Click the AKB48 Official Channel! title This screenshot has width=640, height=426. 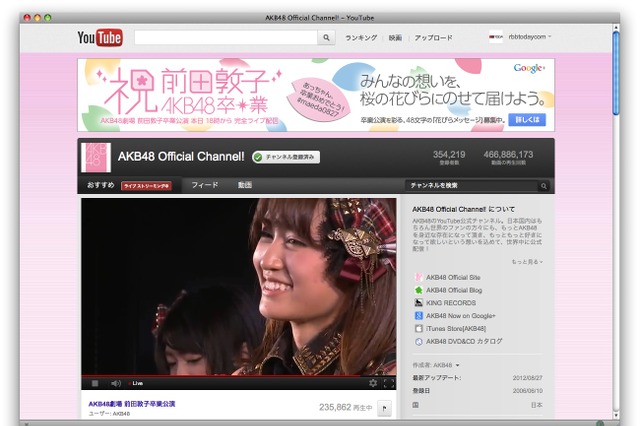[x=181, y=157]
